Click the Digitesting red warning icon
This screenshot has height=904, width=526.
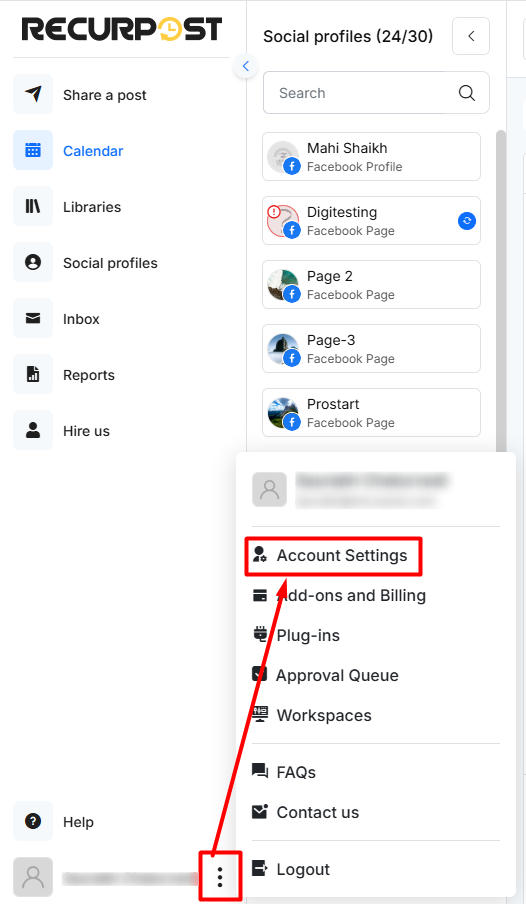pyautogui.click(x=274, y=212)
